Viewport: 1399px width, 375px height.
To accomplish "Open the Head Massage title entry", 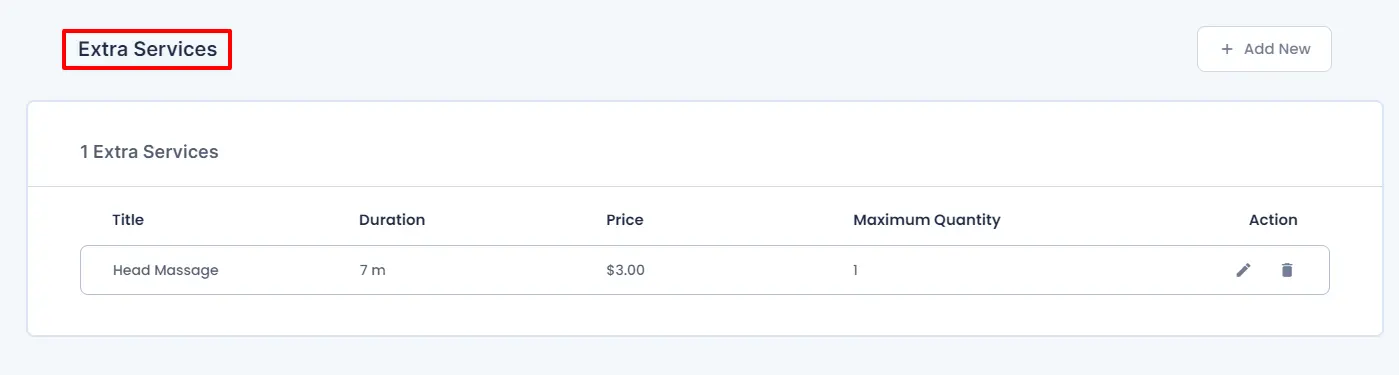I will tap(165, 270).
